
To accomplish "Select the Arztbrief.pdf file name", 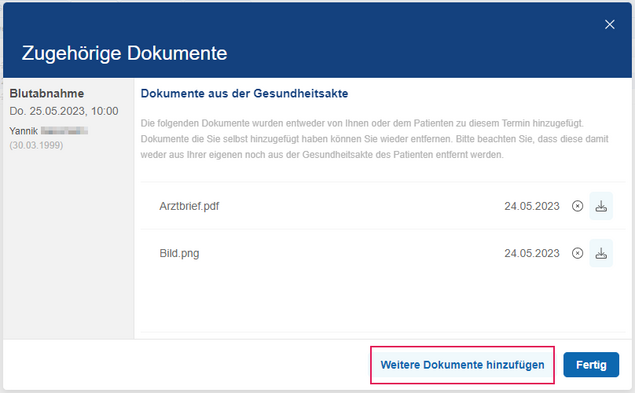I will click(x=189, y=206).
